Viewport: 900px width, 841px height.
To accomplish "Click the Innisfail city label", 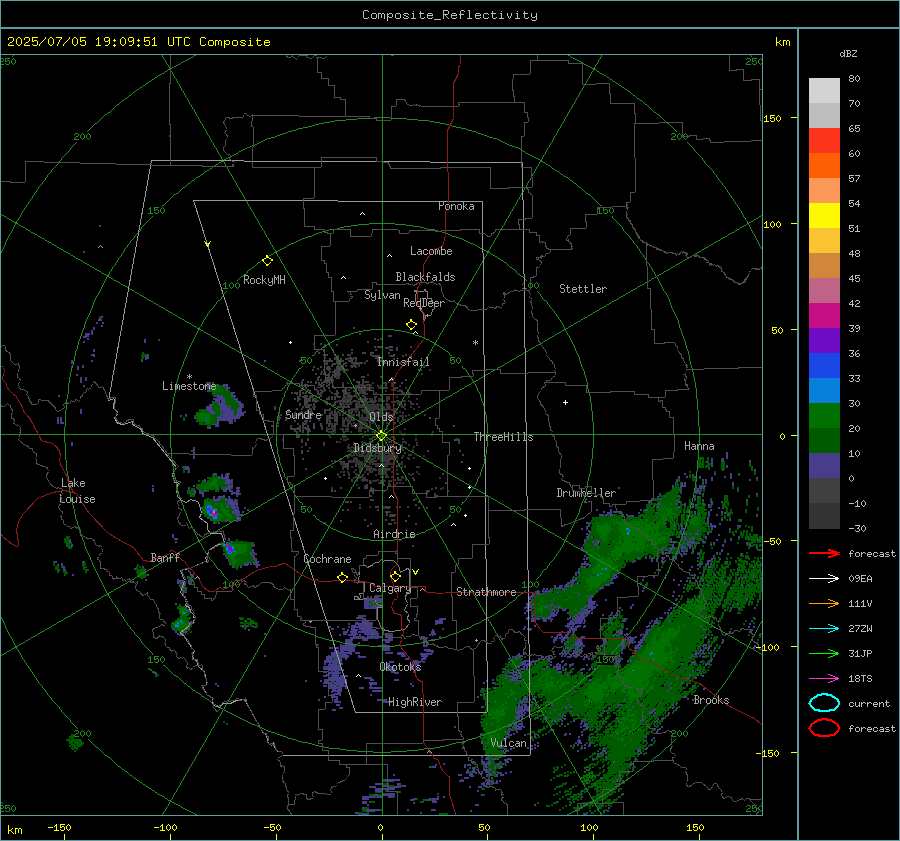I will point(403,362).
